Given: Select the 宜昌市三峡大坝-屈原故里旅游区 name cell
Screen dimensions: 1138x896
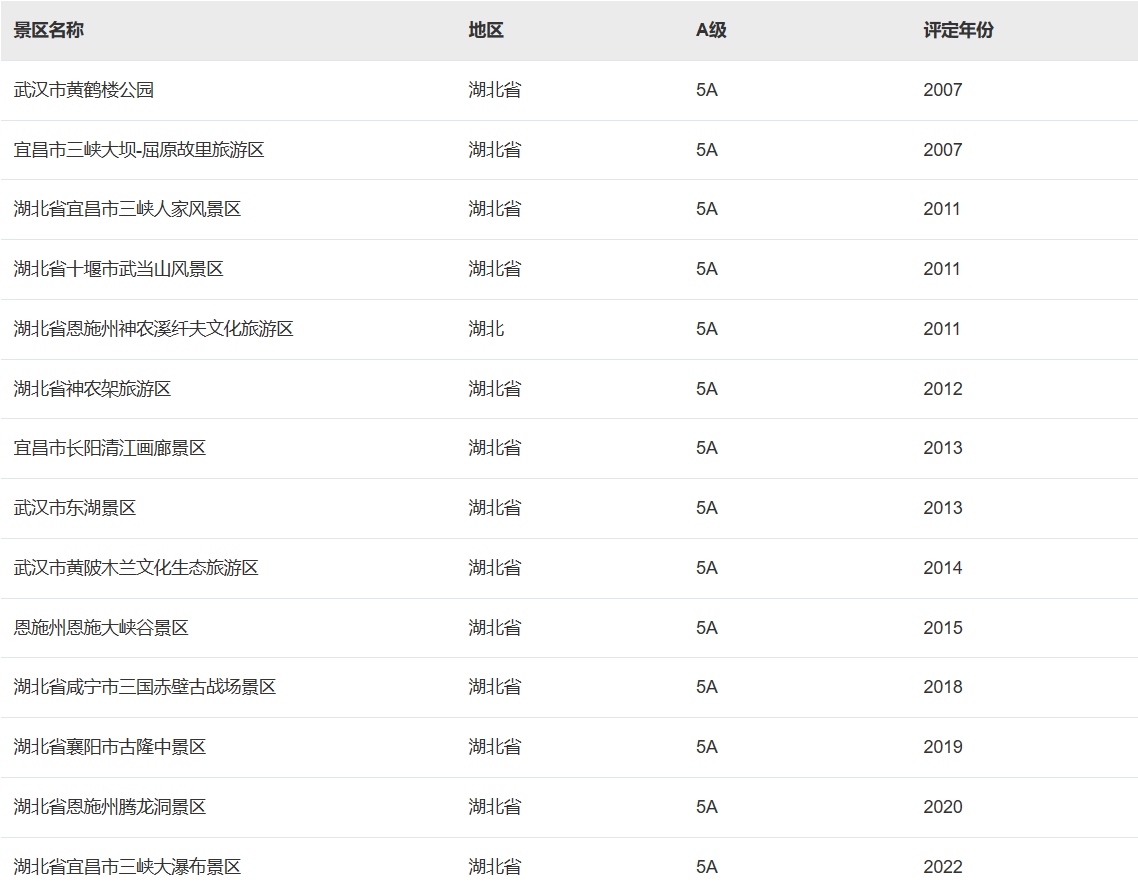Looking at the screenshot, I should tap(139, 150).
